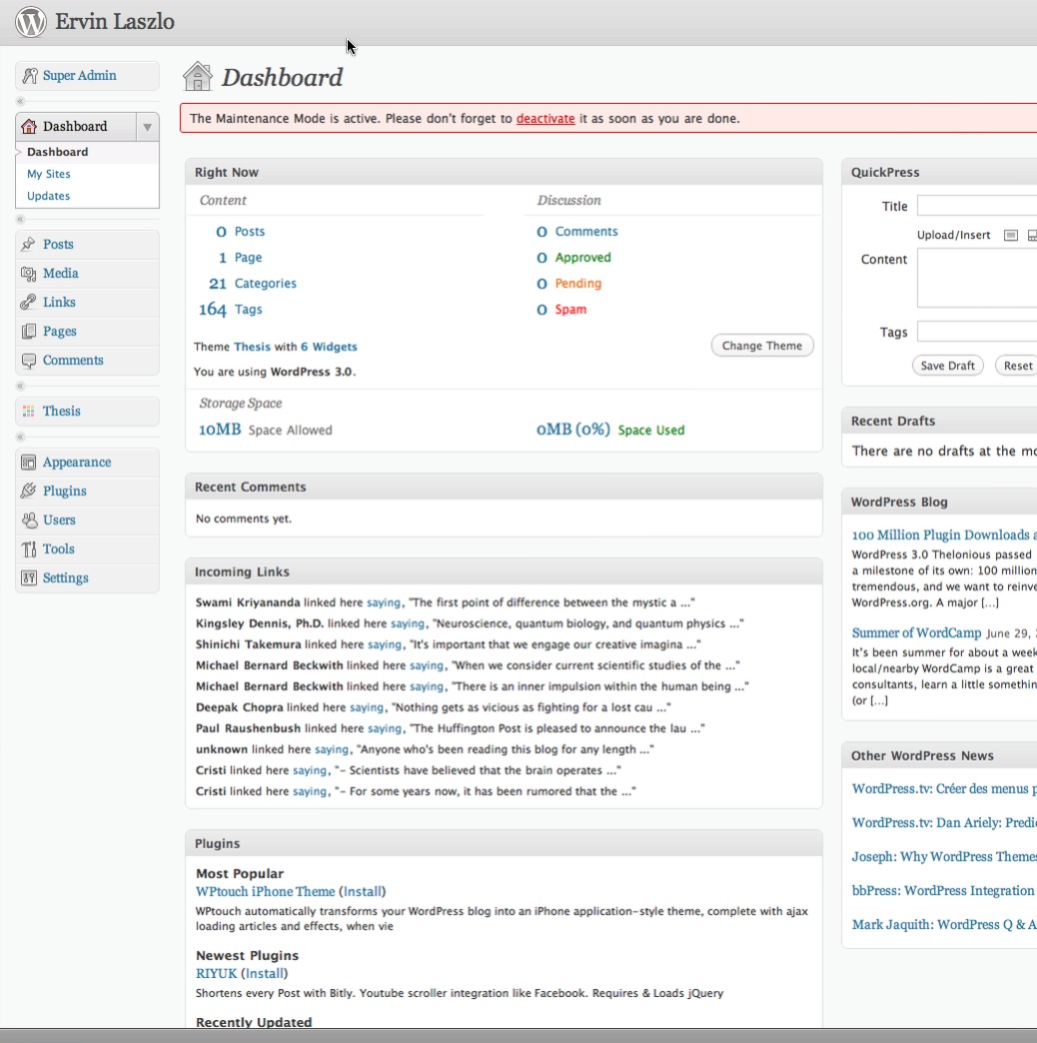Click the Settings sliders icon
This screenshot has width=1037, height=1043.
coord(28,578)
